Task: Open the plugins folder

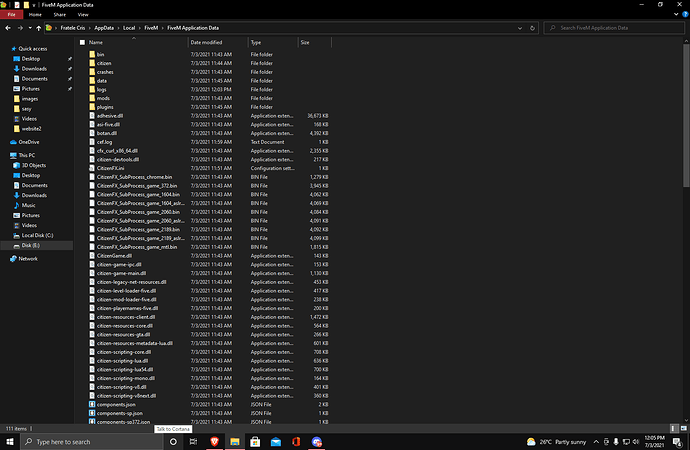Action: click(x=108, y=106)
